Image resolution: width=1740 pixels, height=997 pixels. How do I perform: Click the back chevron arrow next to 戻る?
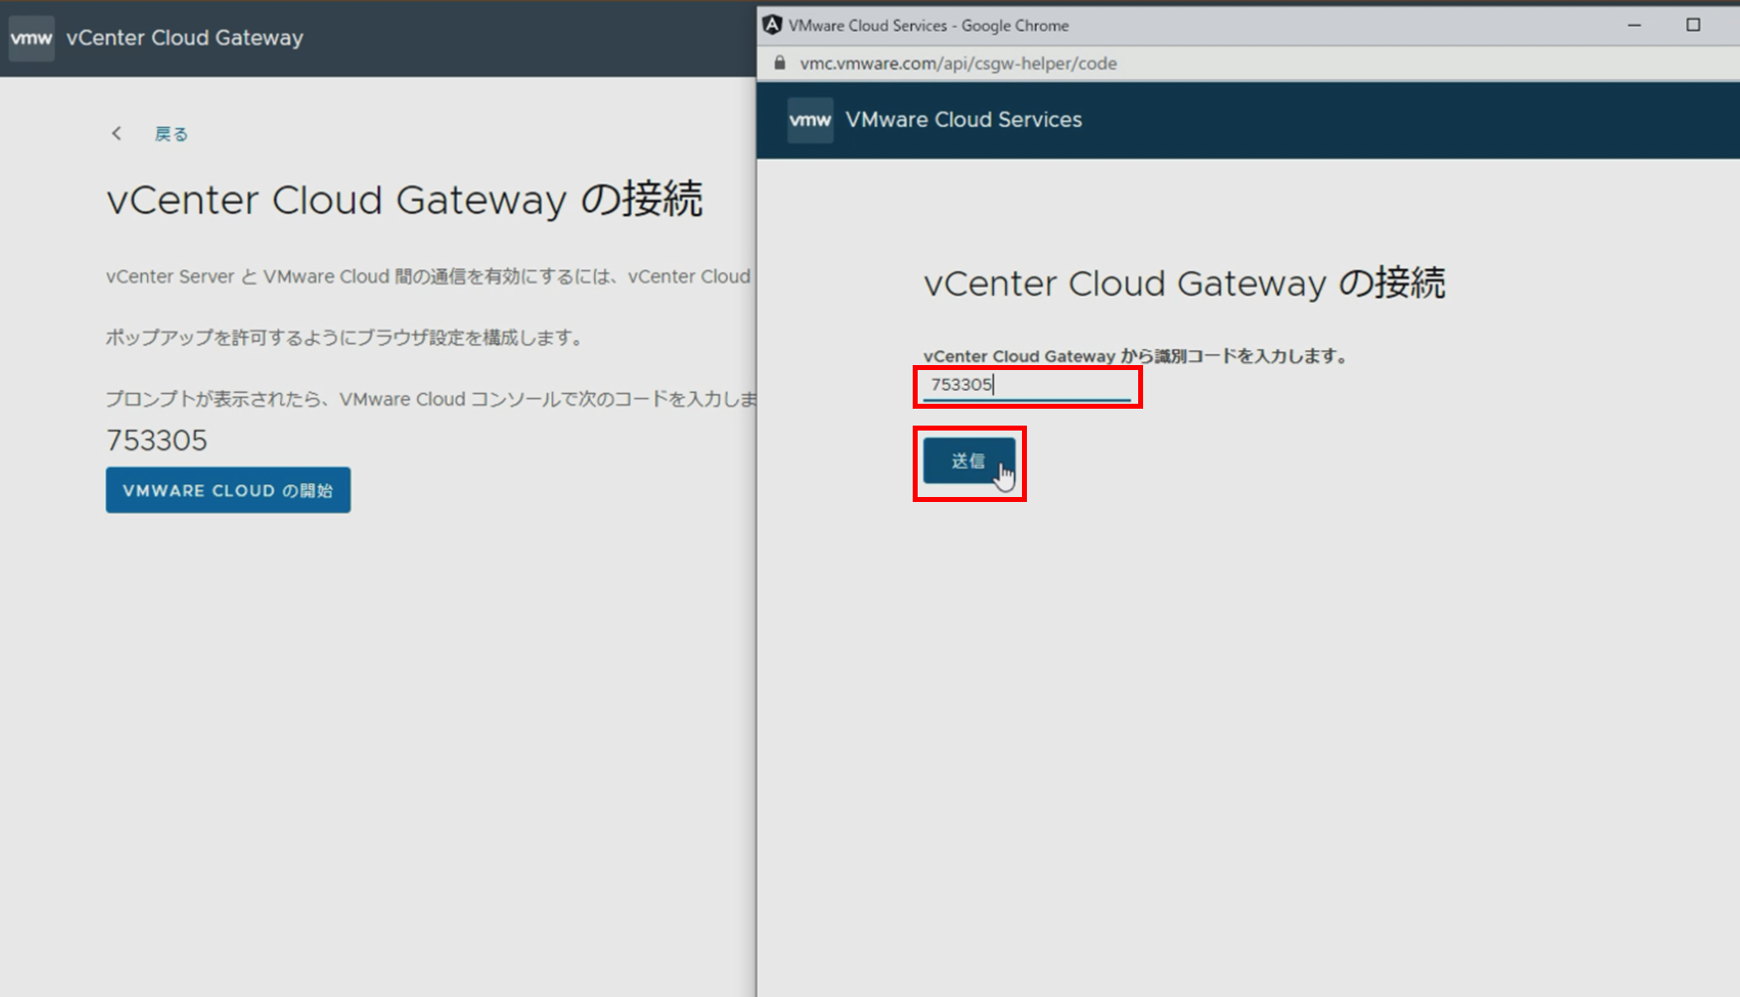(117, 133)
